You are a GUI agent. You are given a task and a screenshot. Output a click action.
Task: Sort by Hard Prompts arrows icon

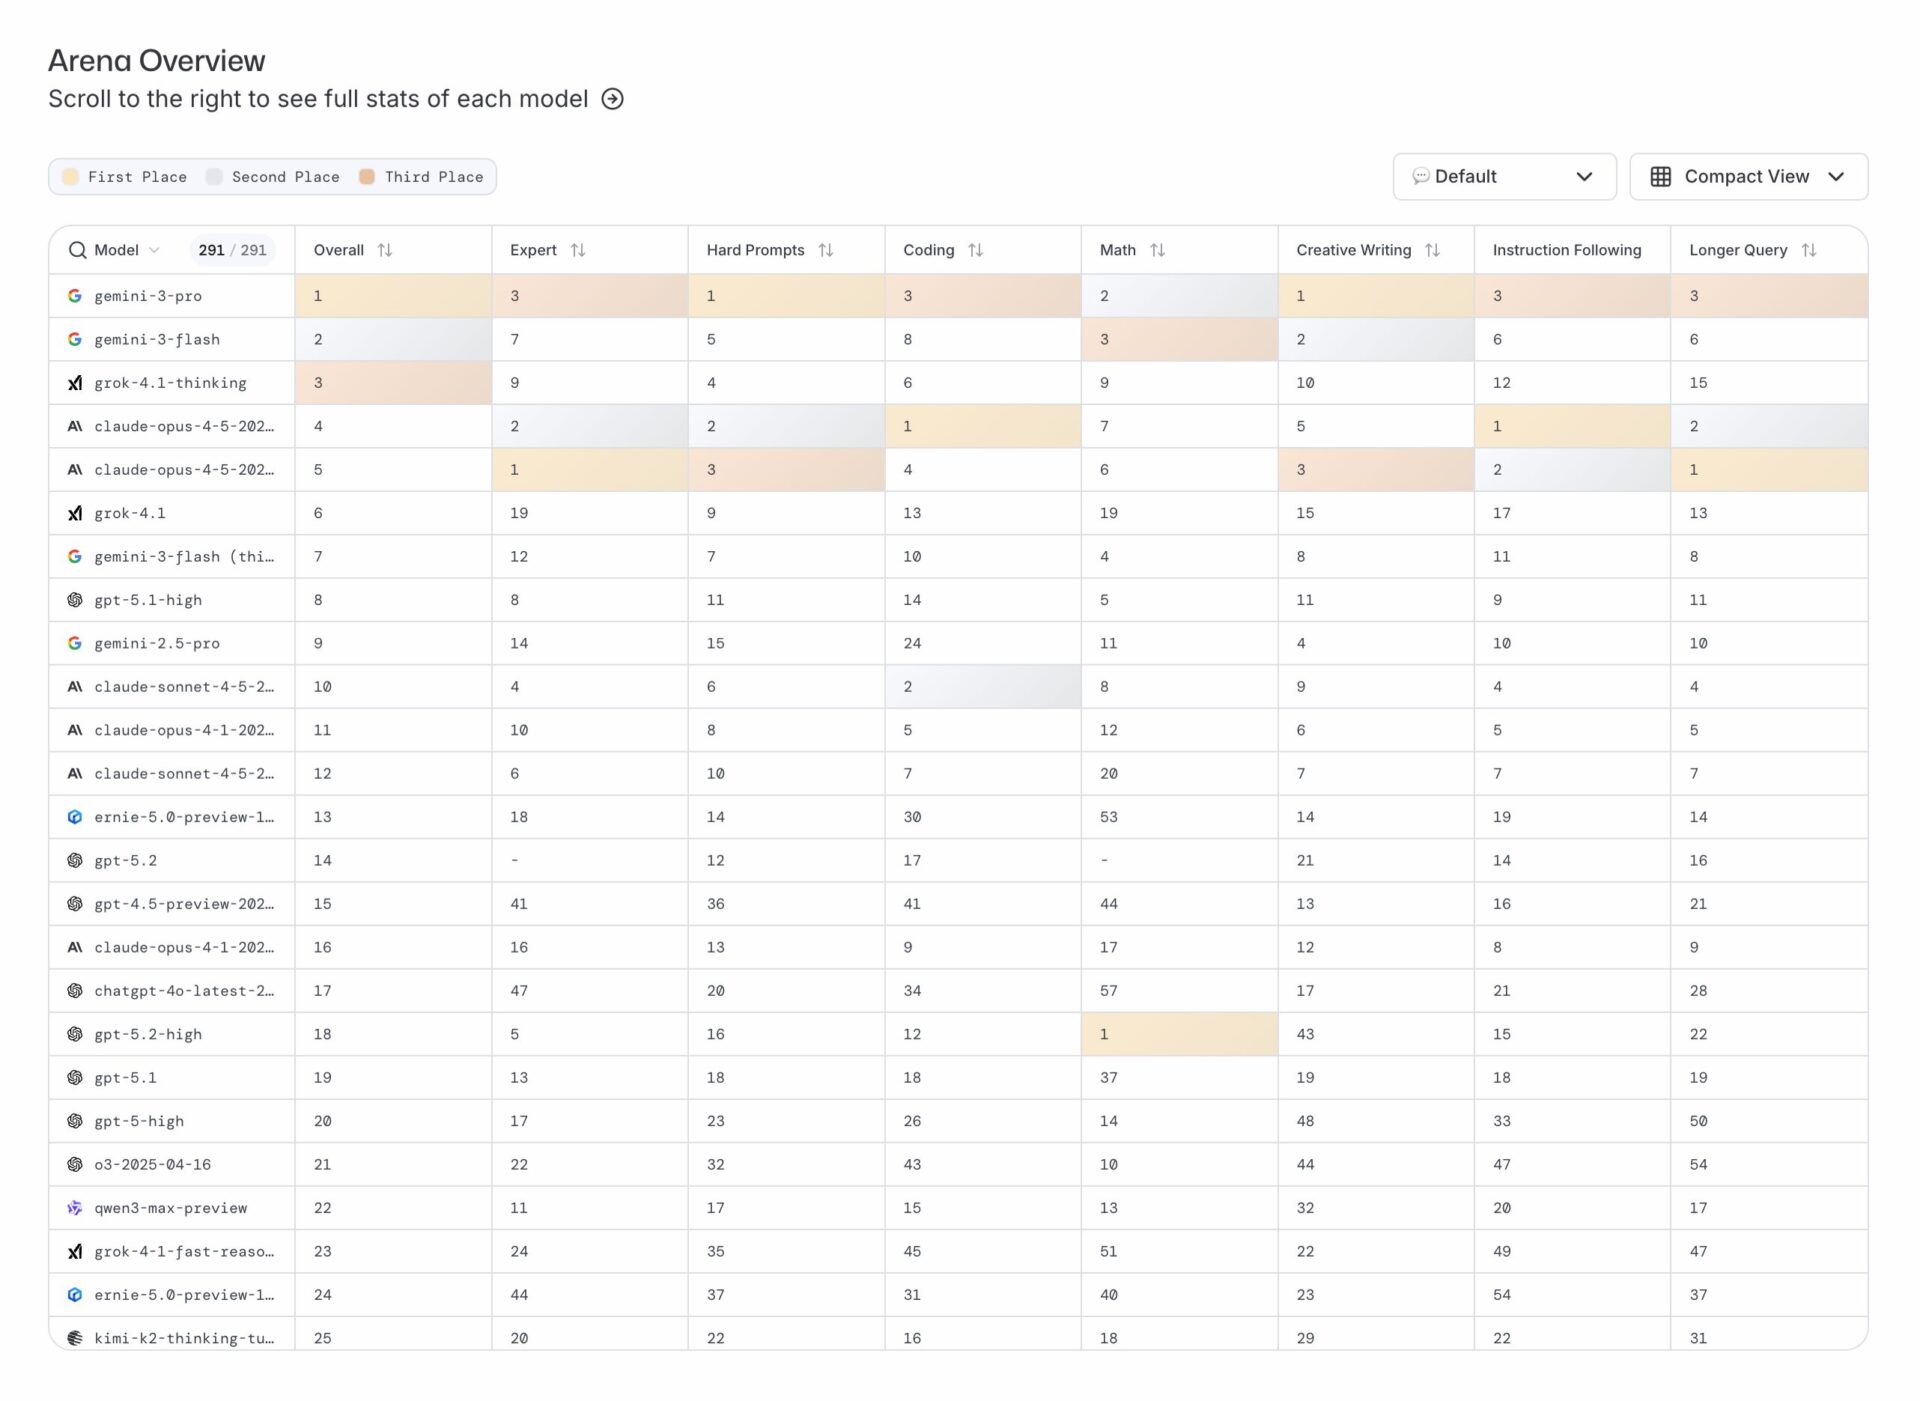tap(826, 250)
